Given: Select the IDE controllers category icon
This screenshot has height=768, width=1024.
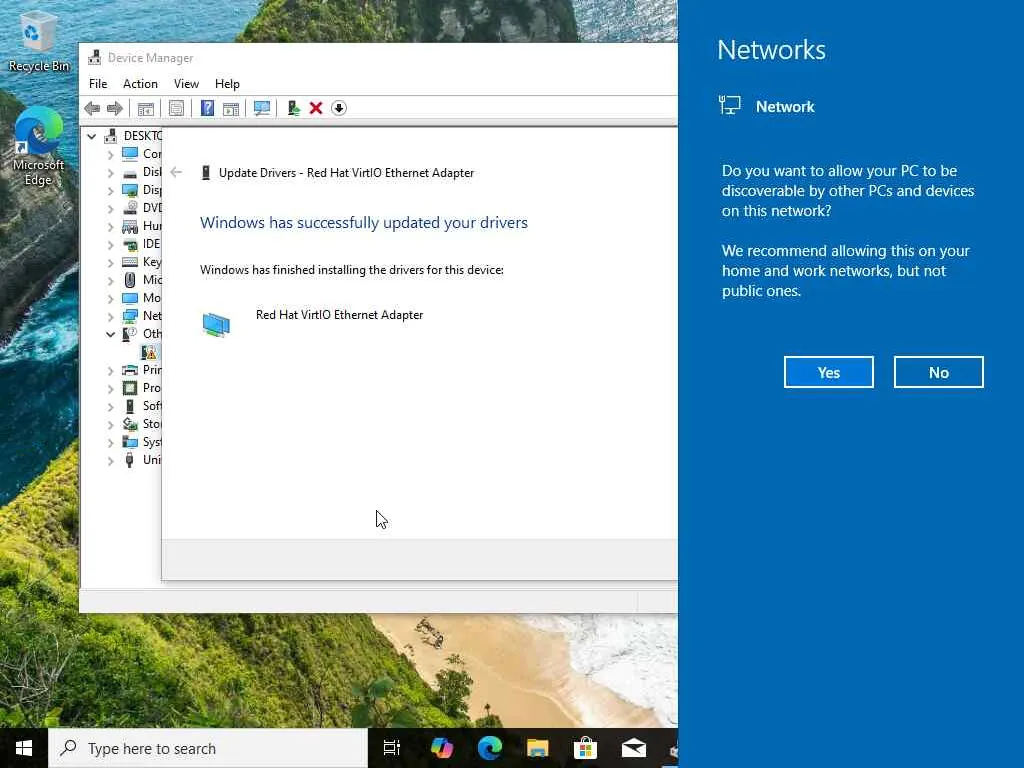Looking at the screenshot, I should tap(130, 244).
